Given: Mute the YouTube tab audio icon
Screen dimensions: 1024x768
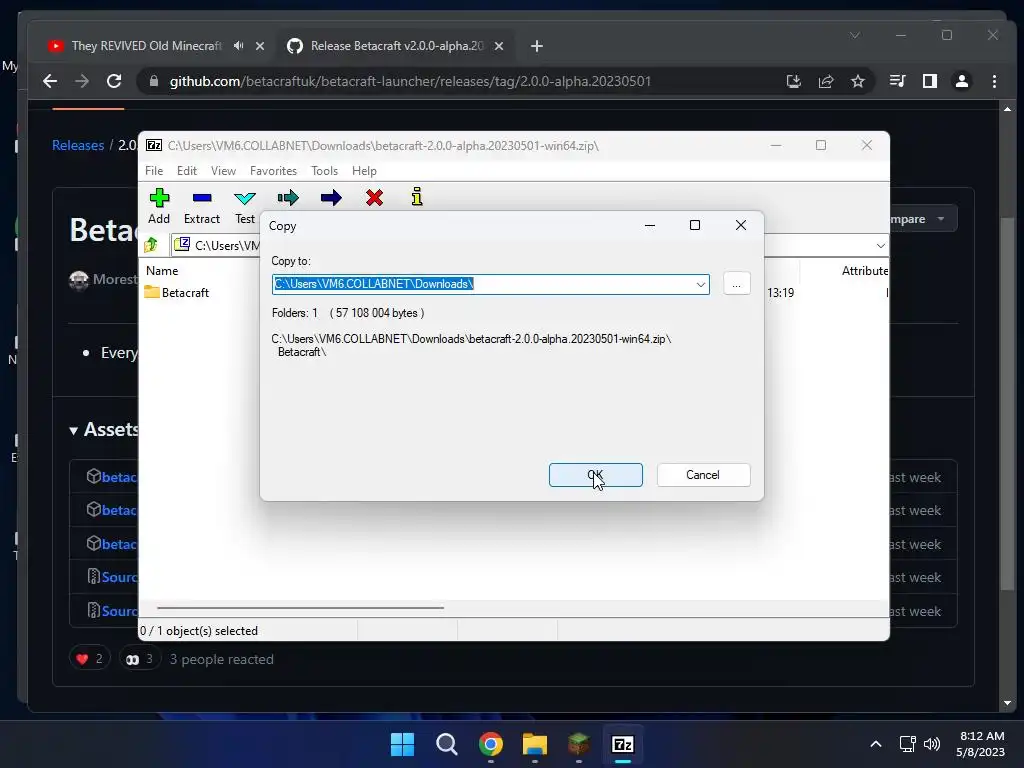Looking at the screenshot, I should click(238, 46).
